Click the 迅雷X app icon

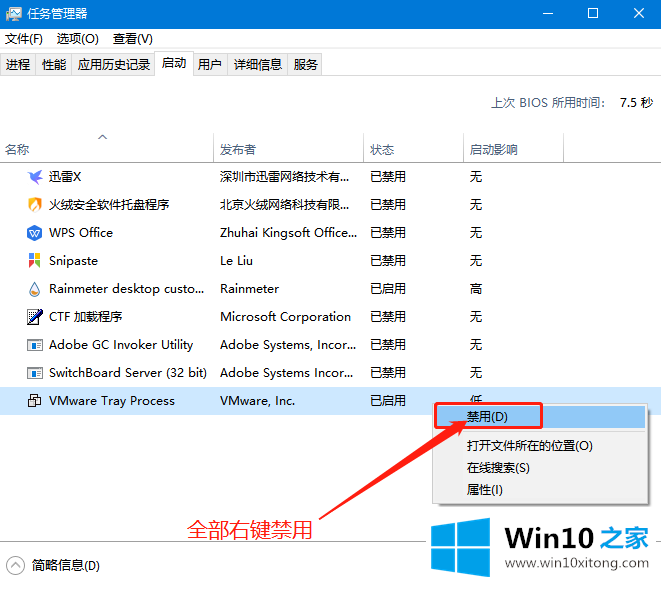pos(35,177)
